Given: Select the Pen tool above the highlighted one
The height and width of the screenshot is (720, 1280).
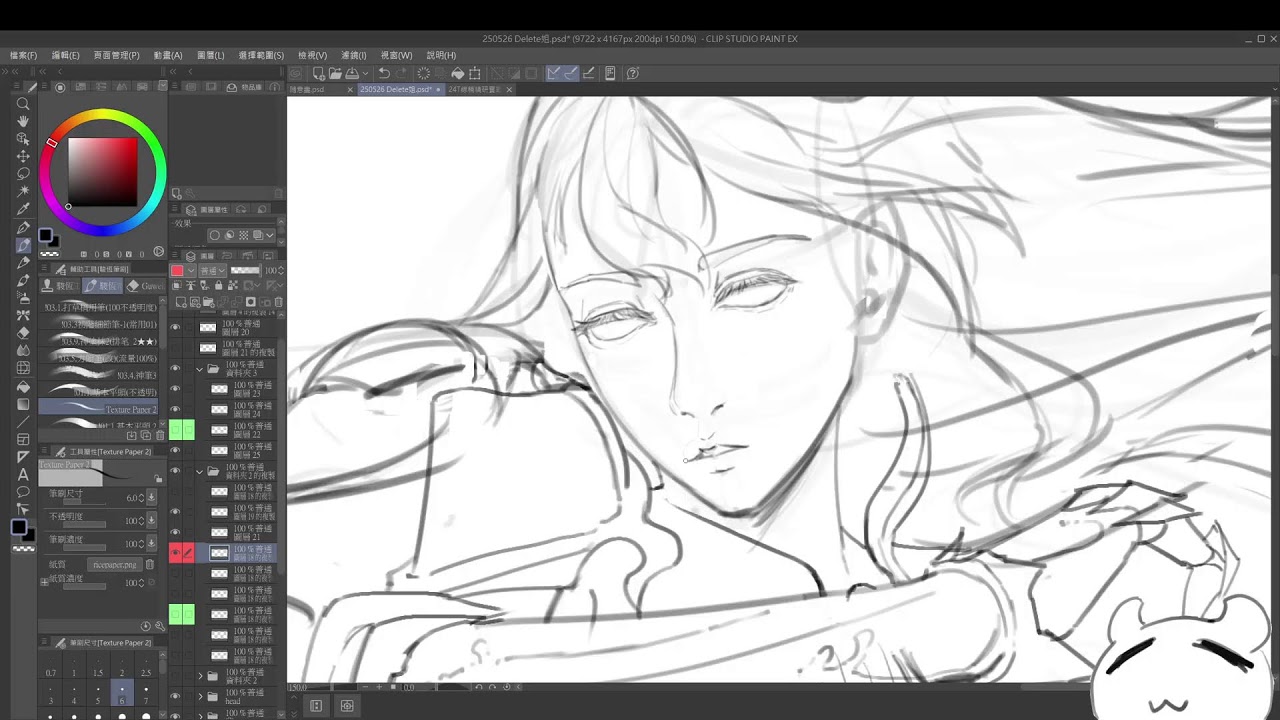Looking at the screenshot, I should (23, 227).
